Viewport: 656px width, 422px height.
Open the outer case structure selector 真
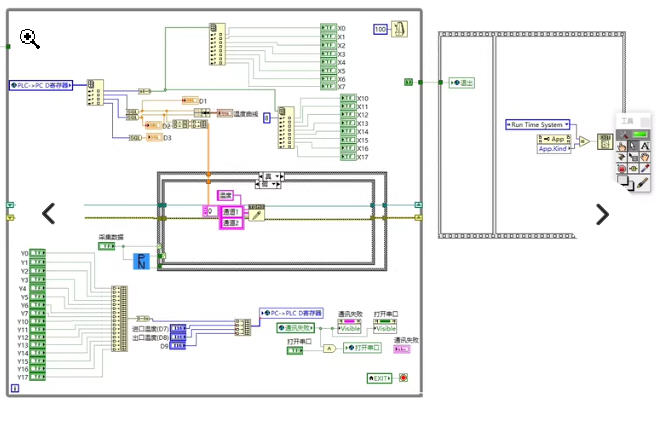click(x=271, y=176)
